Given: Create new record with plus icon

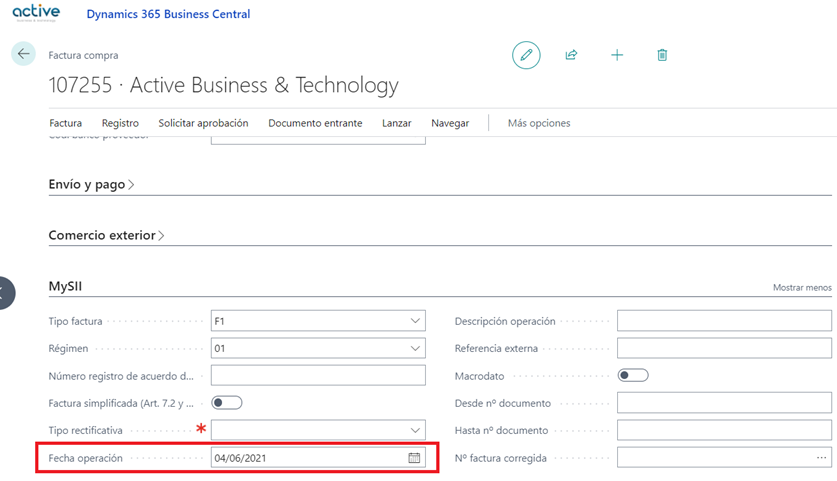Looking at the screenshot, I should click(x=617, y=55).
